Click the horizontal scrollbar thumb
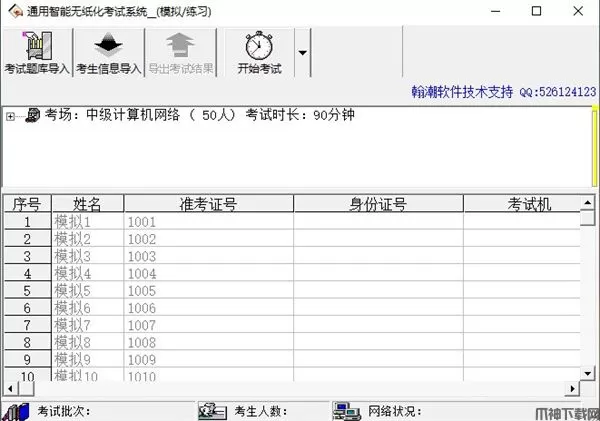The image size is (600, 421). [26, 389]
